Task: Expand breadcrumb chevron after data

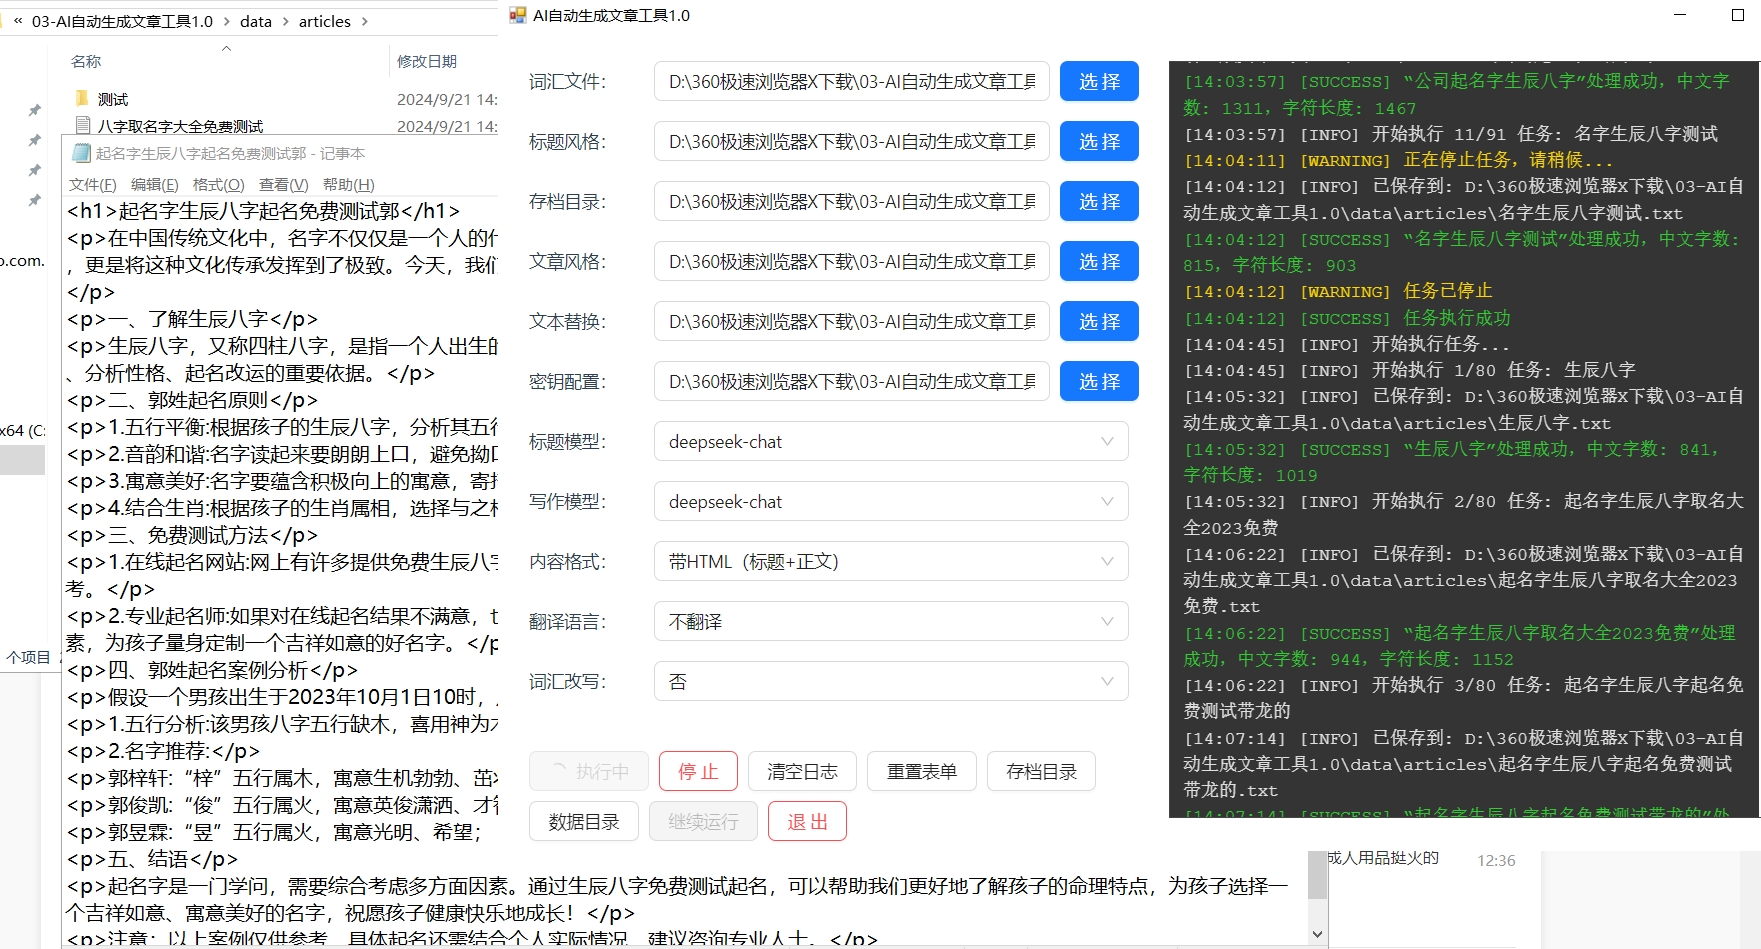Action: [x=285, y=21]
